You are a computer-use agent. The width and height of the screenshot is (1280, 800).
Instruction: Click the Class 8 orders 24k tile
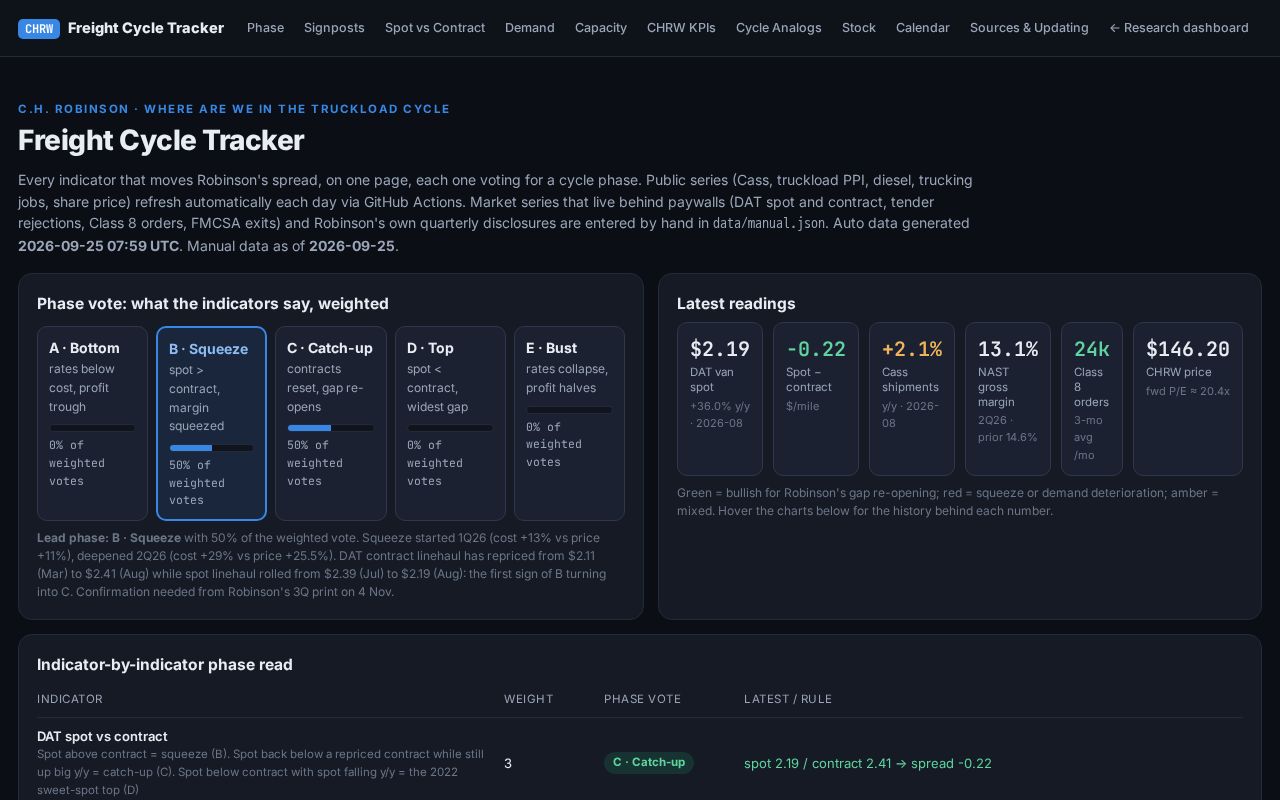(x=1092, y=399)
